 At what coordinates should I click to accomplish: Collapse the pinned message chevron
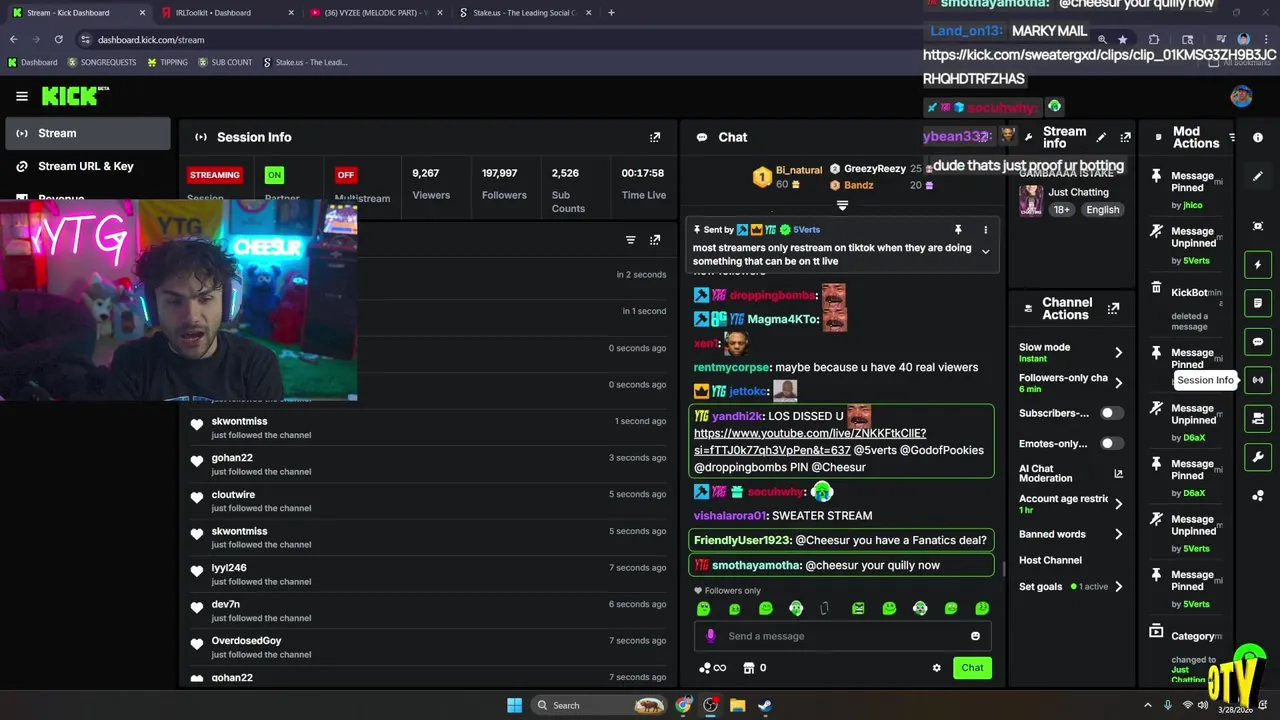click(985, 252)
